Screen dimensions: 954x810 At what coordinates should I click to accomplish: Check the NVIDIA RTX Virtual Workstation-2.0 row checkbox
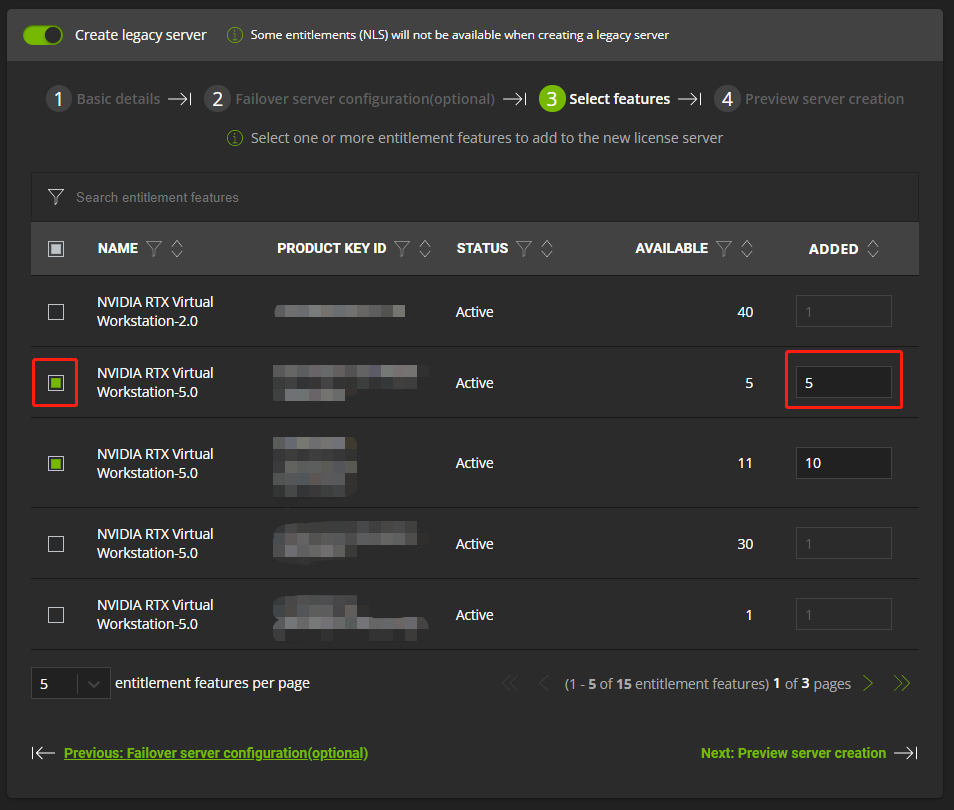click(56, 312)
